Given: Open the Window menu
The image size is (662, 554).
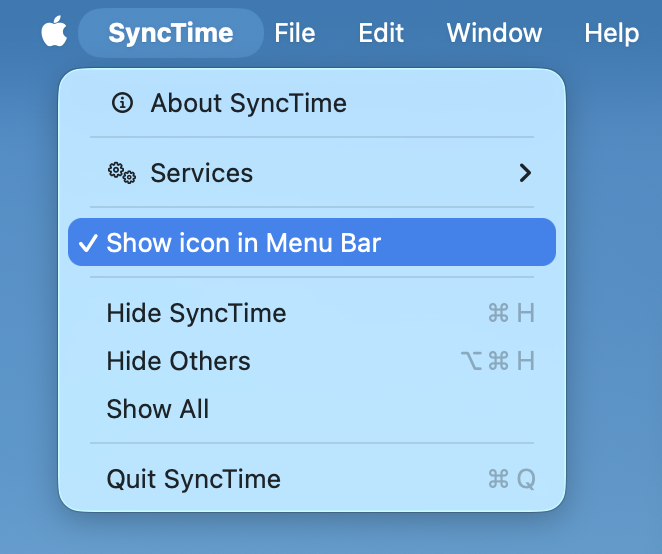Looking at the screenshot, I should (x=494, y=33).
